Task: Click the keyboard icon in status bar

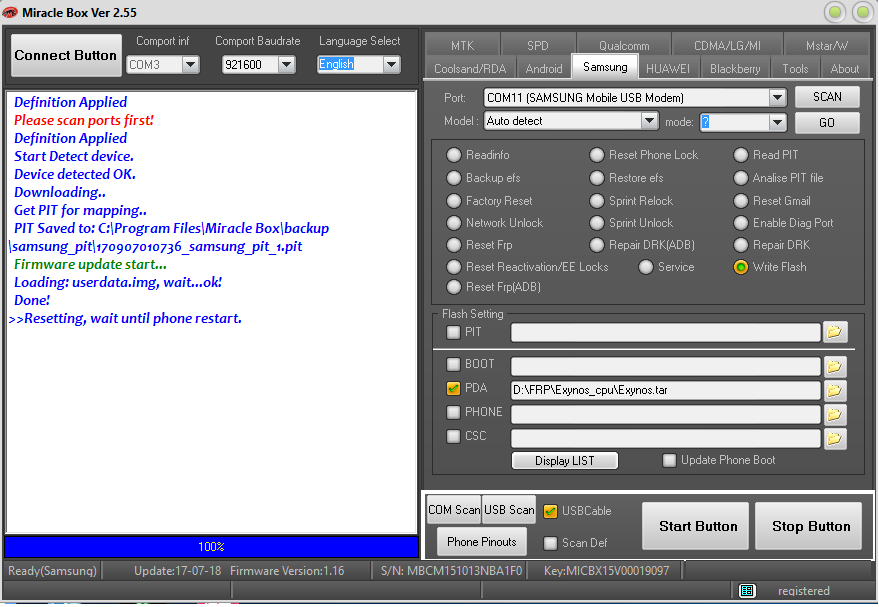Action: (x=747, y=590)
